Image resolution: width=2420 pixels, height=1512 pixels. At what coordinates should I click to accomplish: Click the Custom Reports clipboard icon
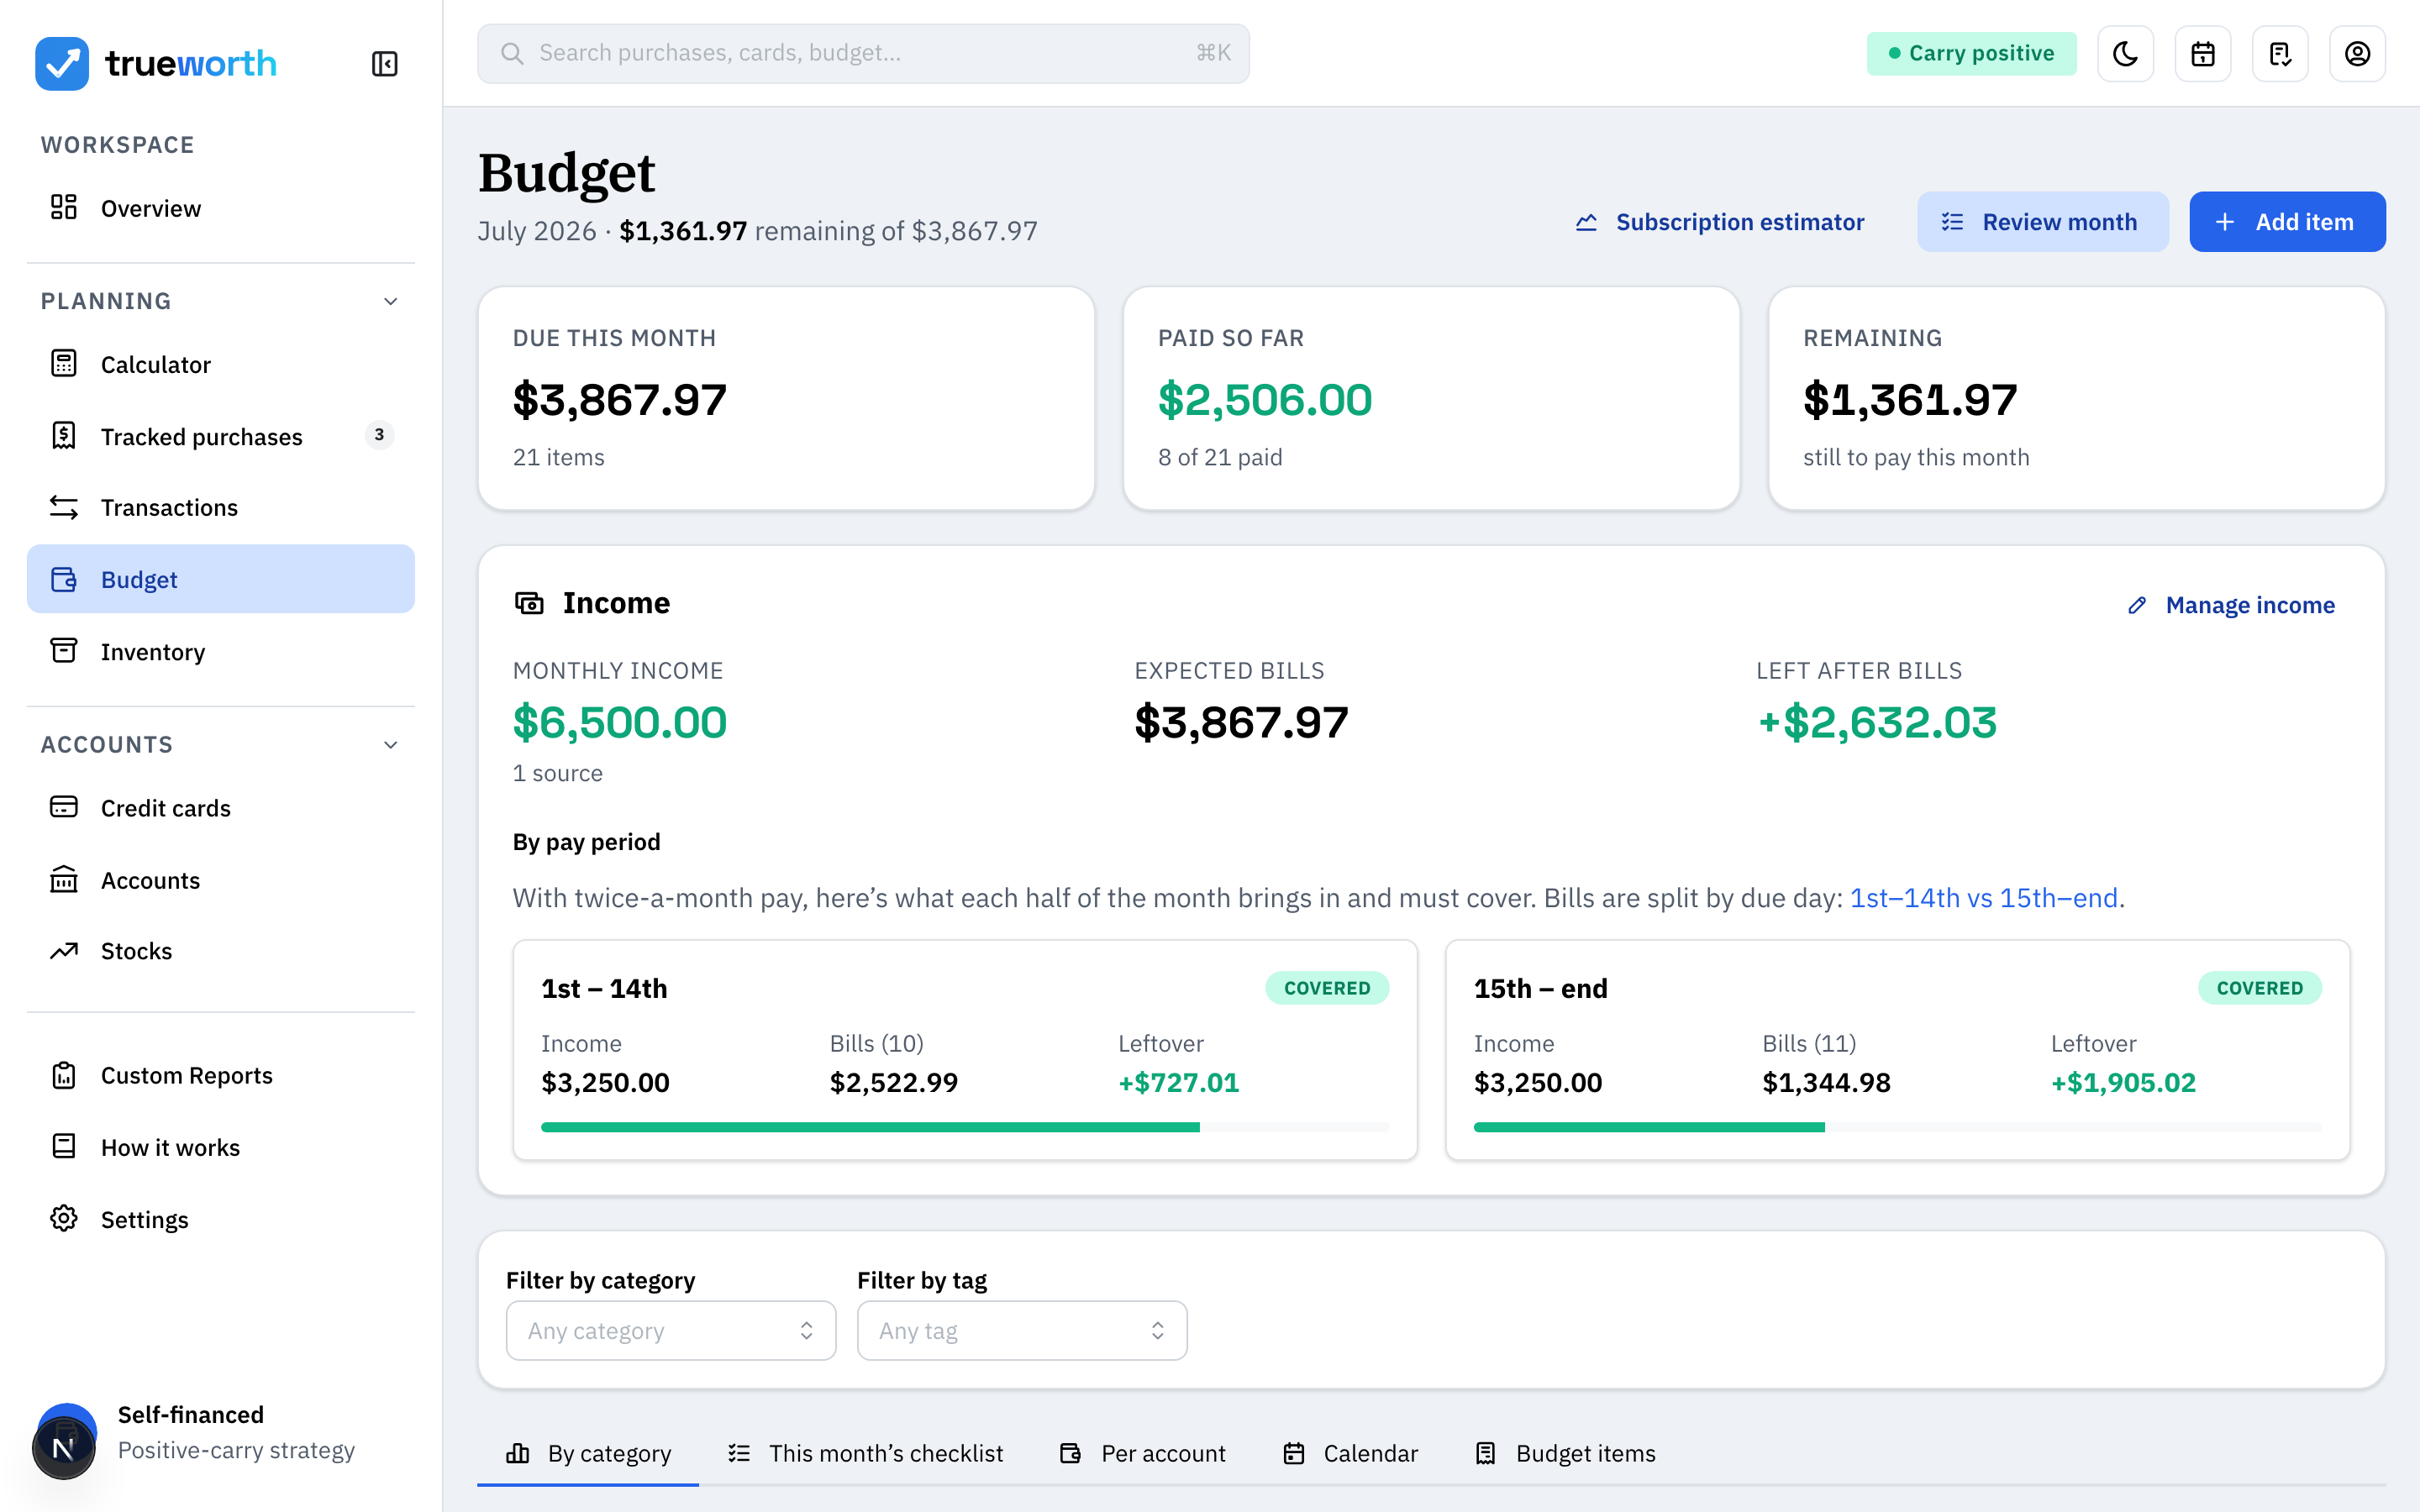[x=64, y=1075]
